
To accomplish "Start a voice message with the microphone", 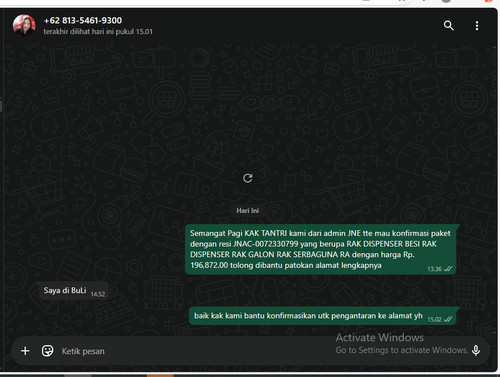I will pos(476,350).
